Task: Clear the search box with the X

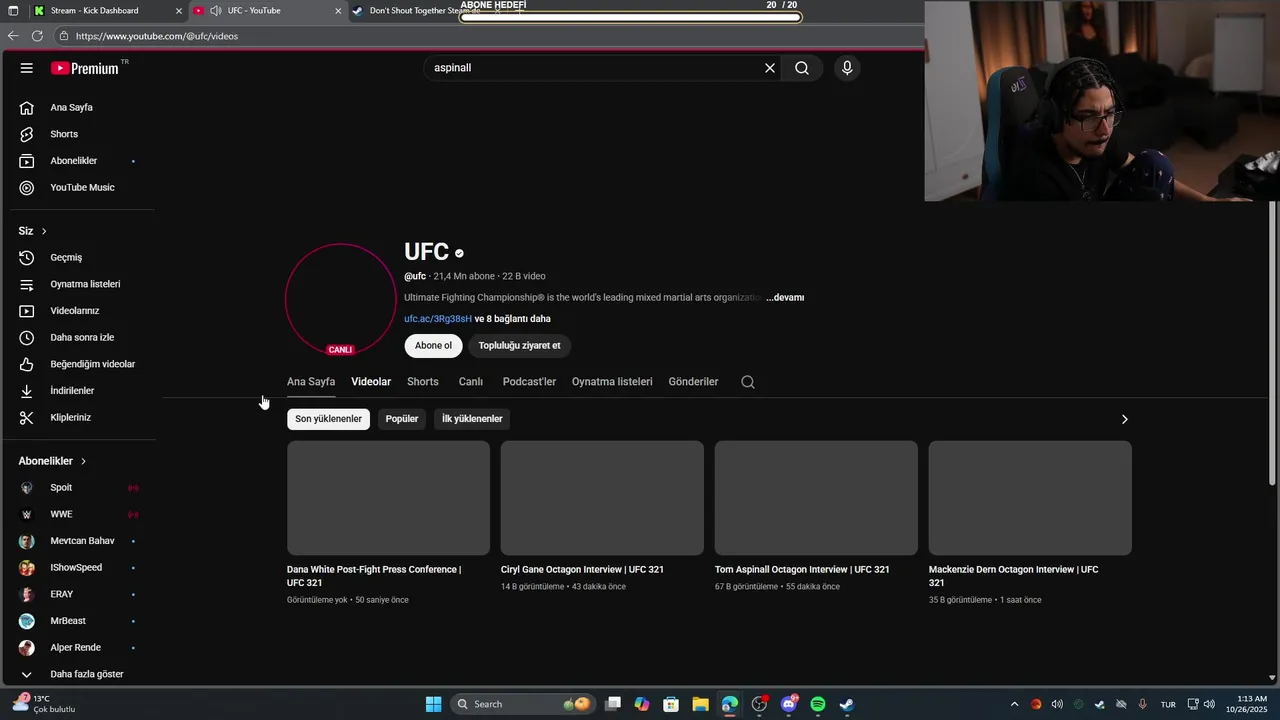Action: point(770,68)
